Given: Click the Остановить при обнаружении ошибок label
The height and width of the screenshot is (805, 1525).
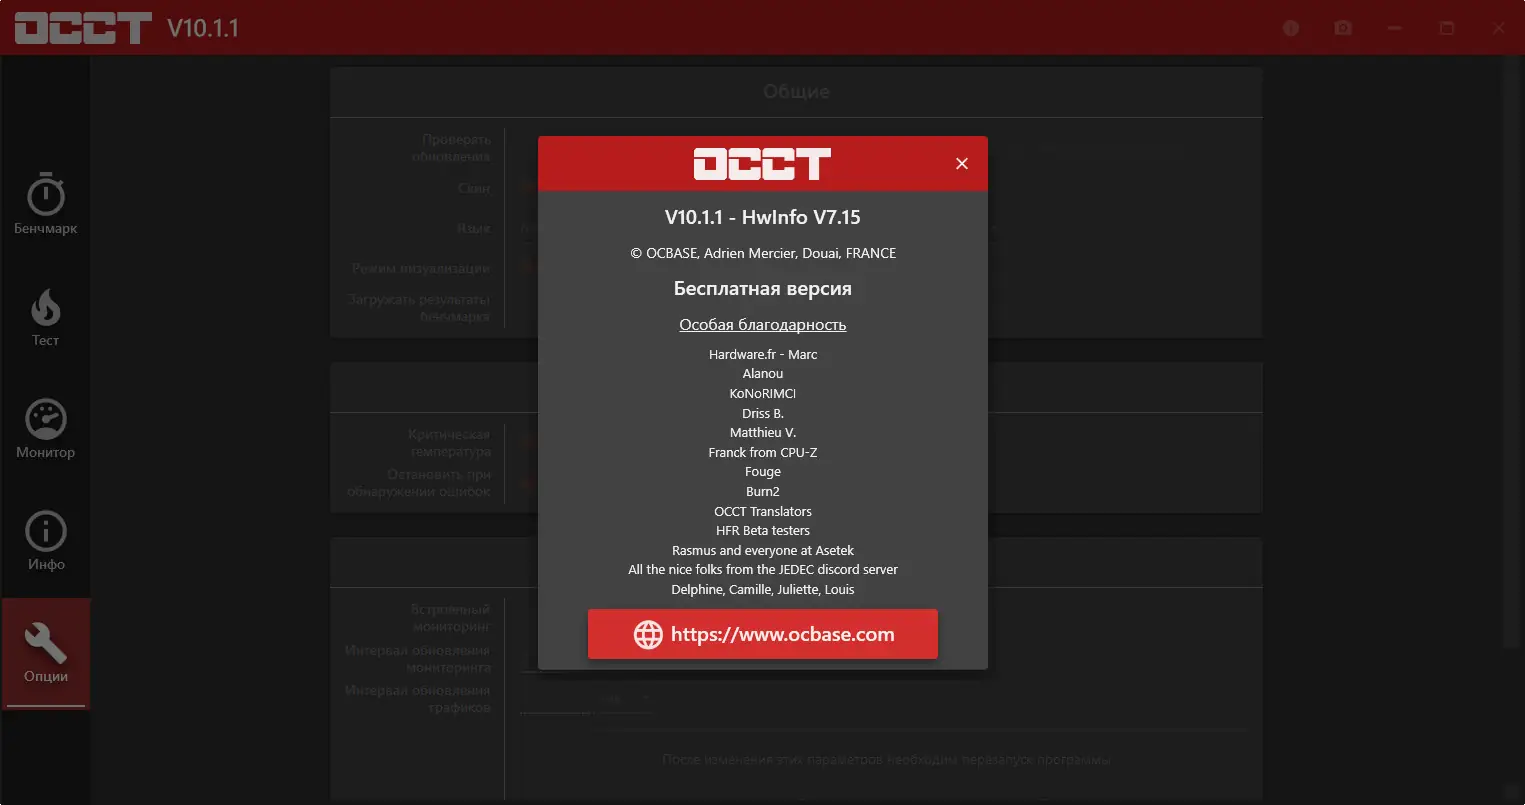Looking at the screenshot, I should click(x=419, y=483).
